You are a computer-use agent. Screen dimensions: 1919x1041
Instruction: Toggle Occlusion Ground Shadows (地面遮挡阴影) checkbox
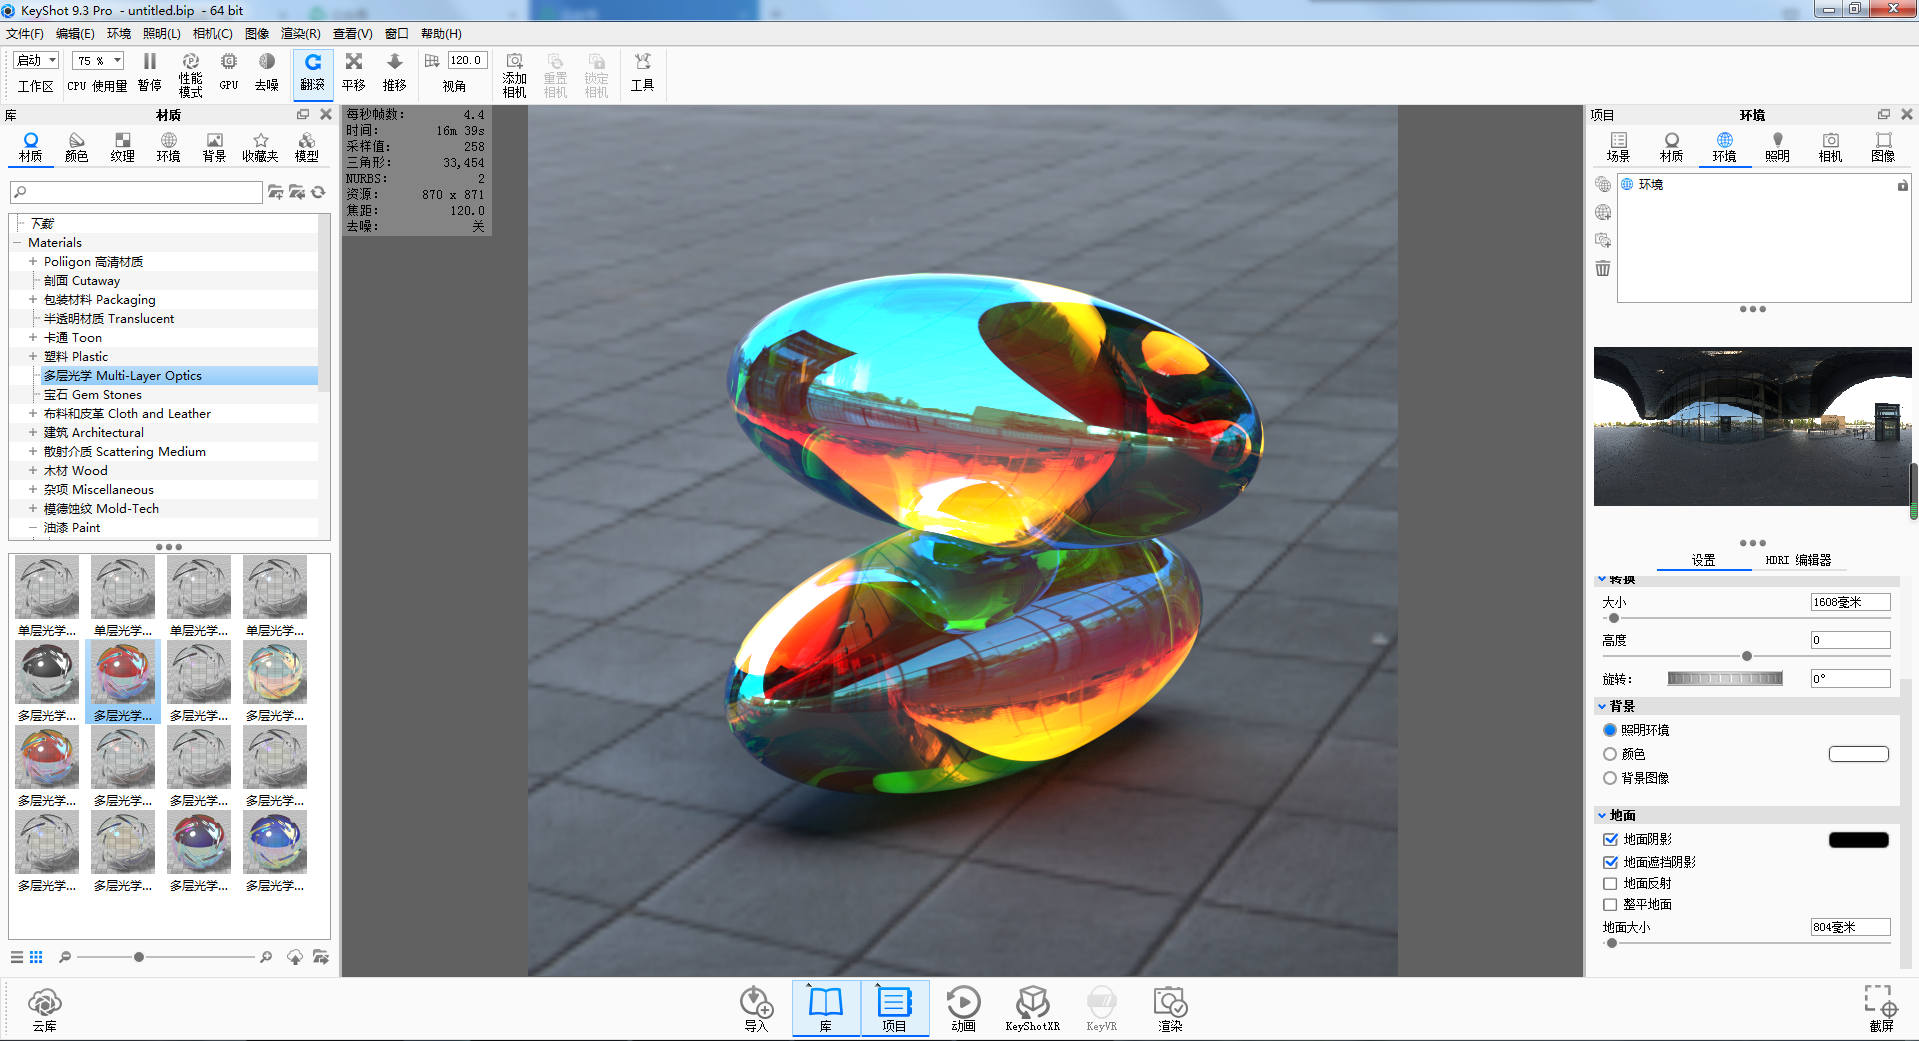pos(1610,862)
